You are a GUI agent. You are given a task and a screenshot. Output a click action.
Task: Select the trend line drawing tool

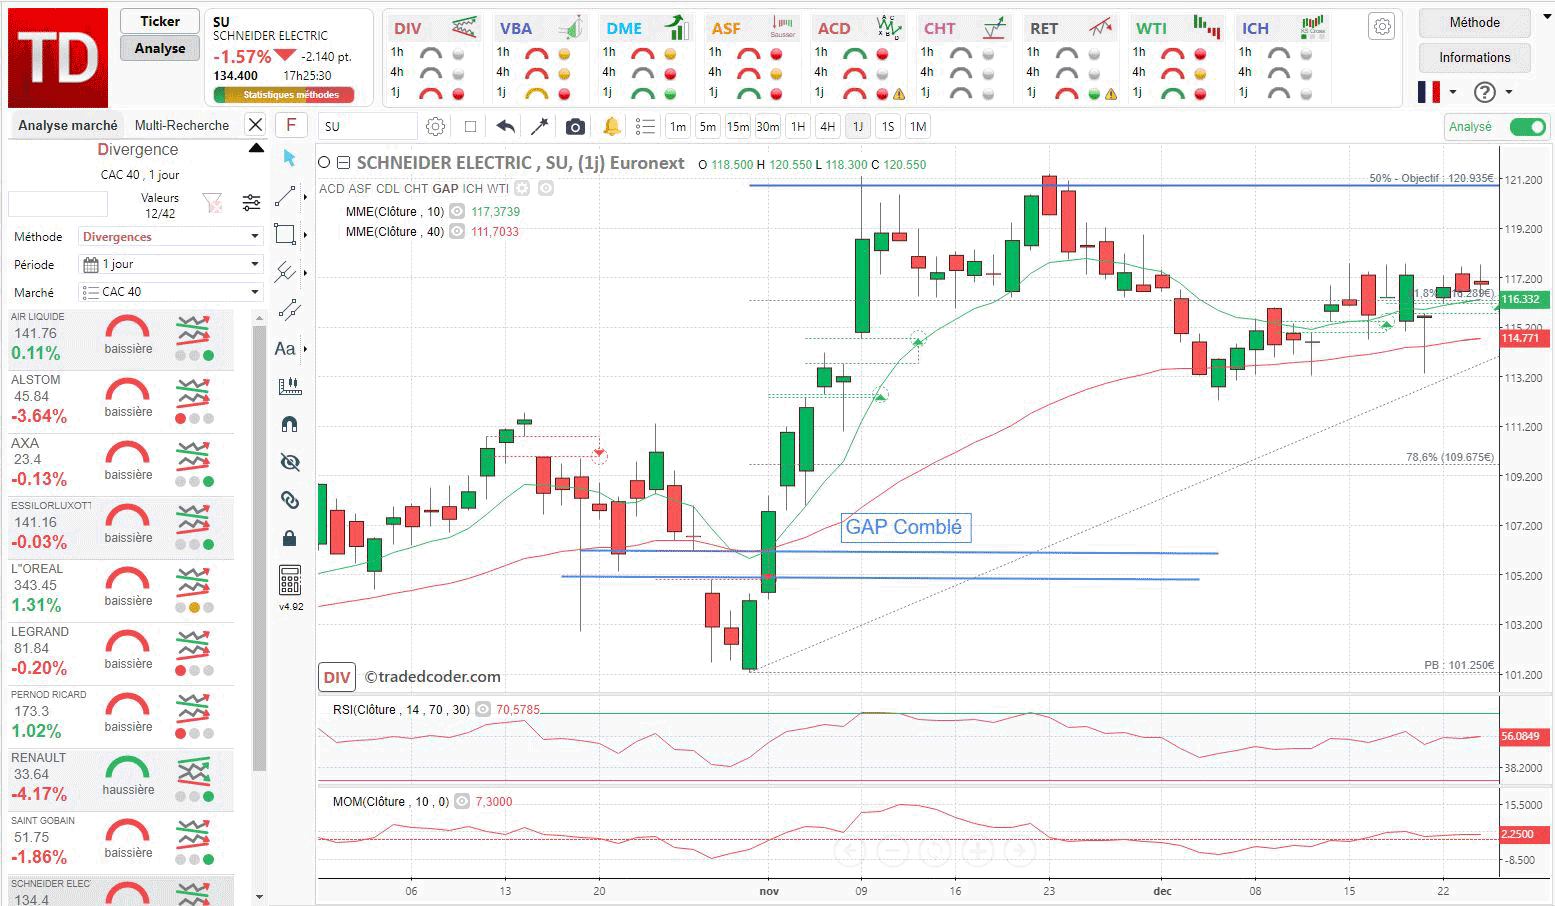click(x=286, y=196)
